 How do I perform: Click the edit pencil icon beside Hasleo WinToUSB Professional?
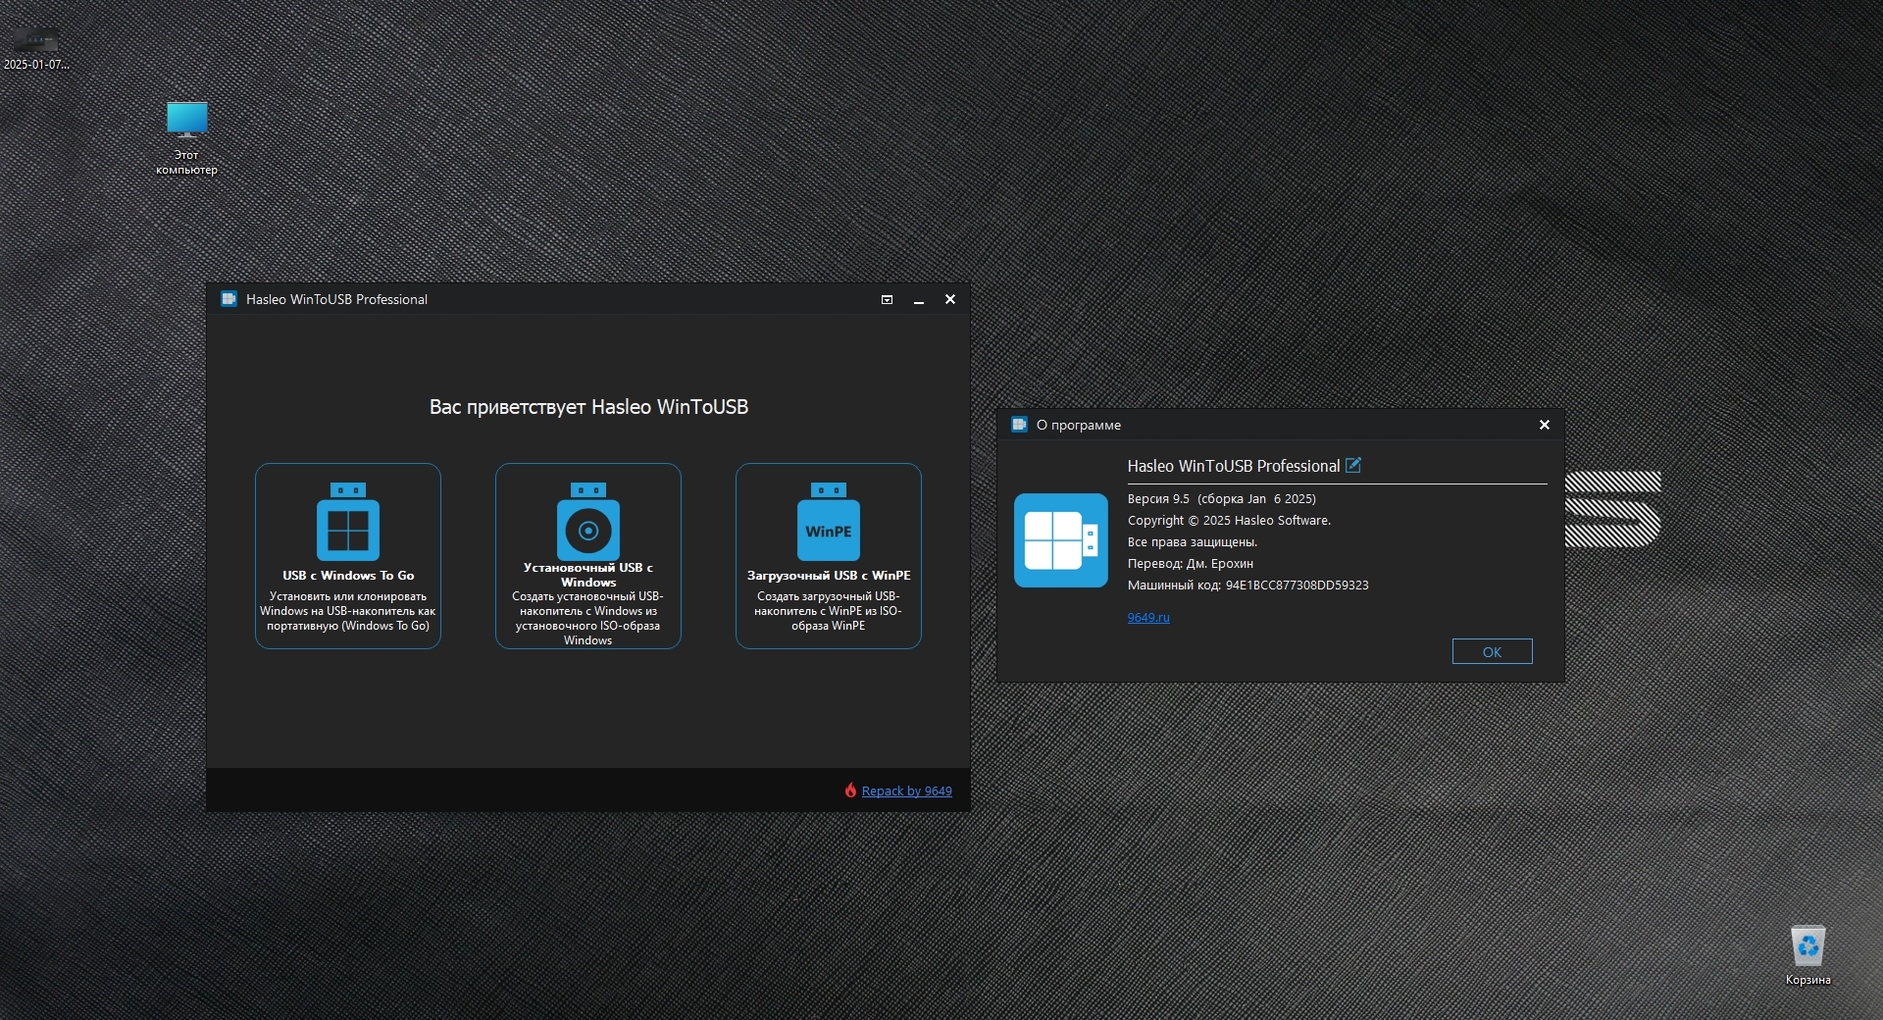coord(1353,465)
